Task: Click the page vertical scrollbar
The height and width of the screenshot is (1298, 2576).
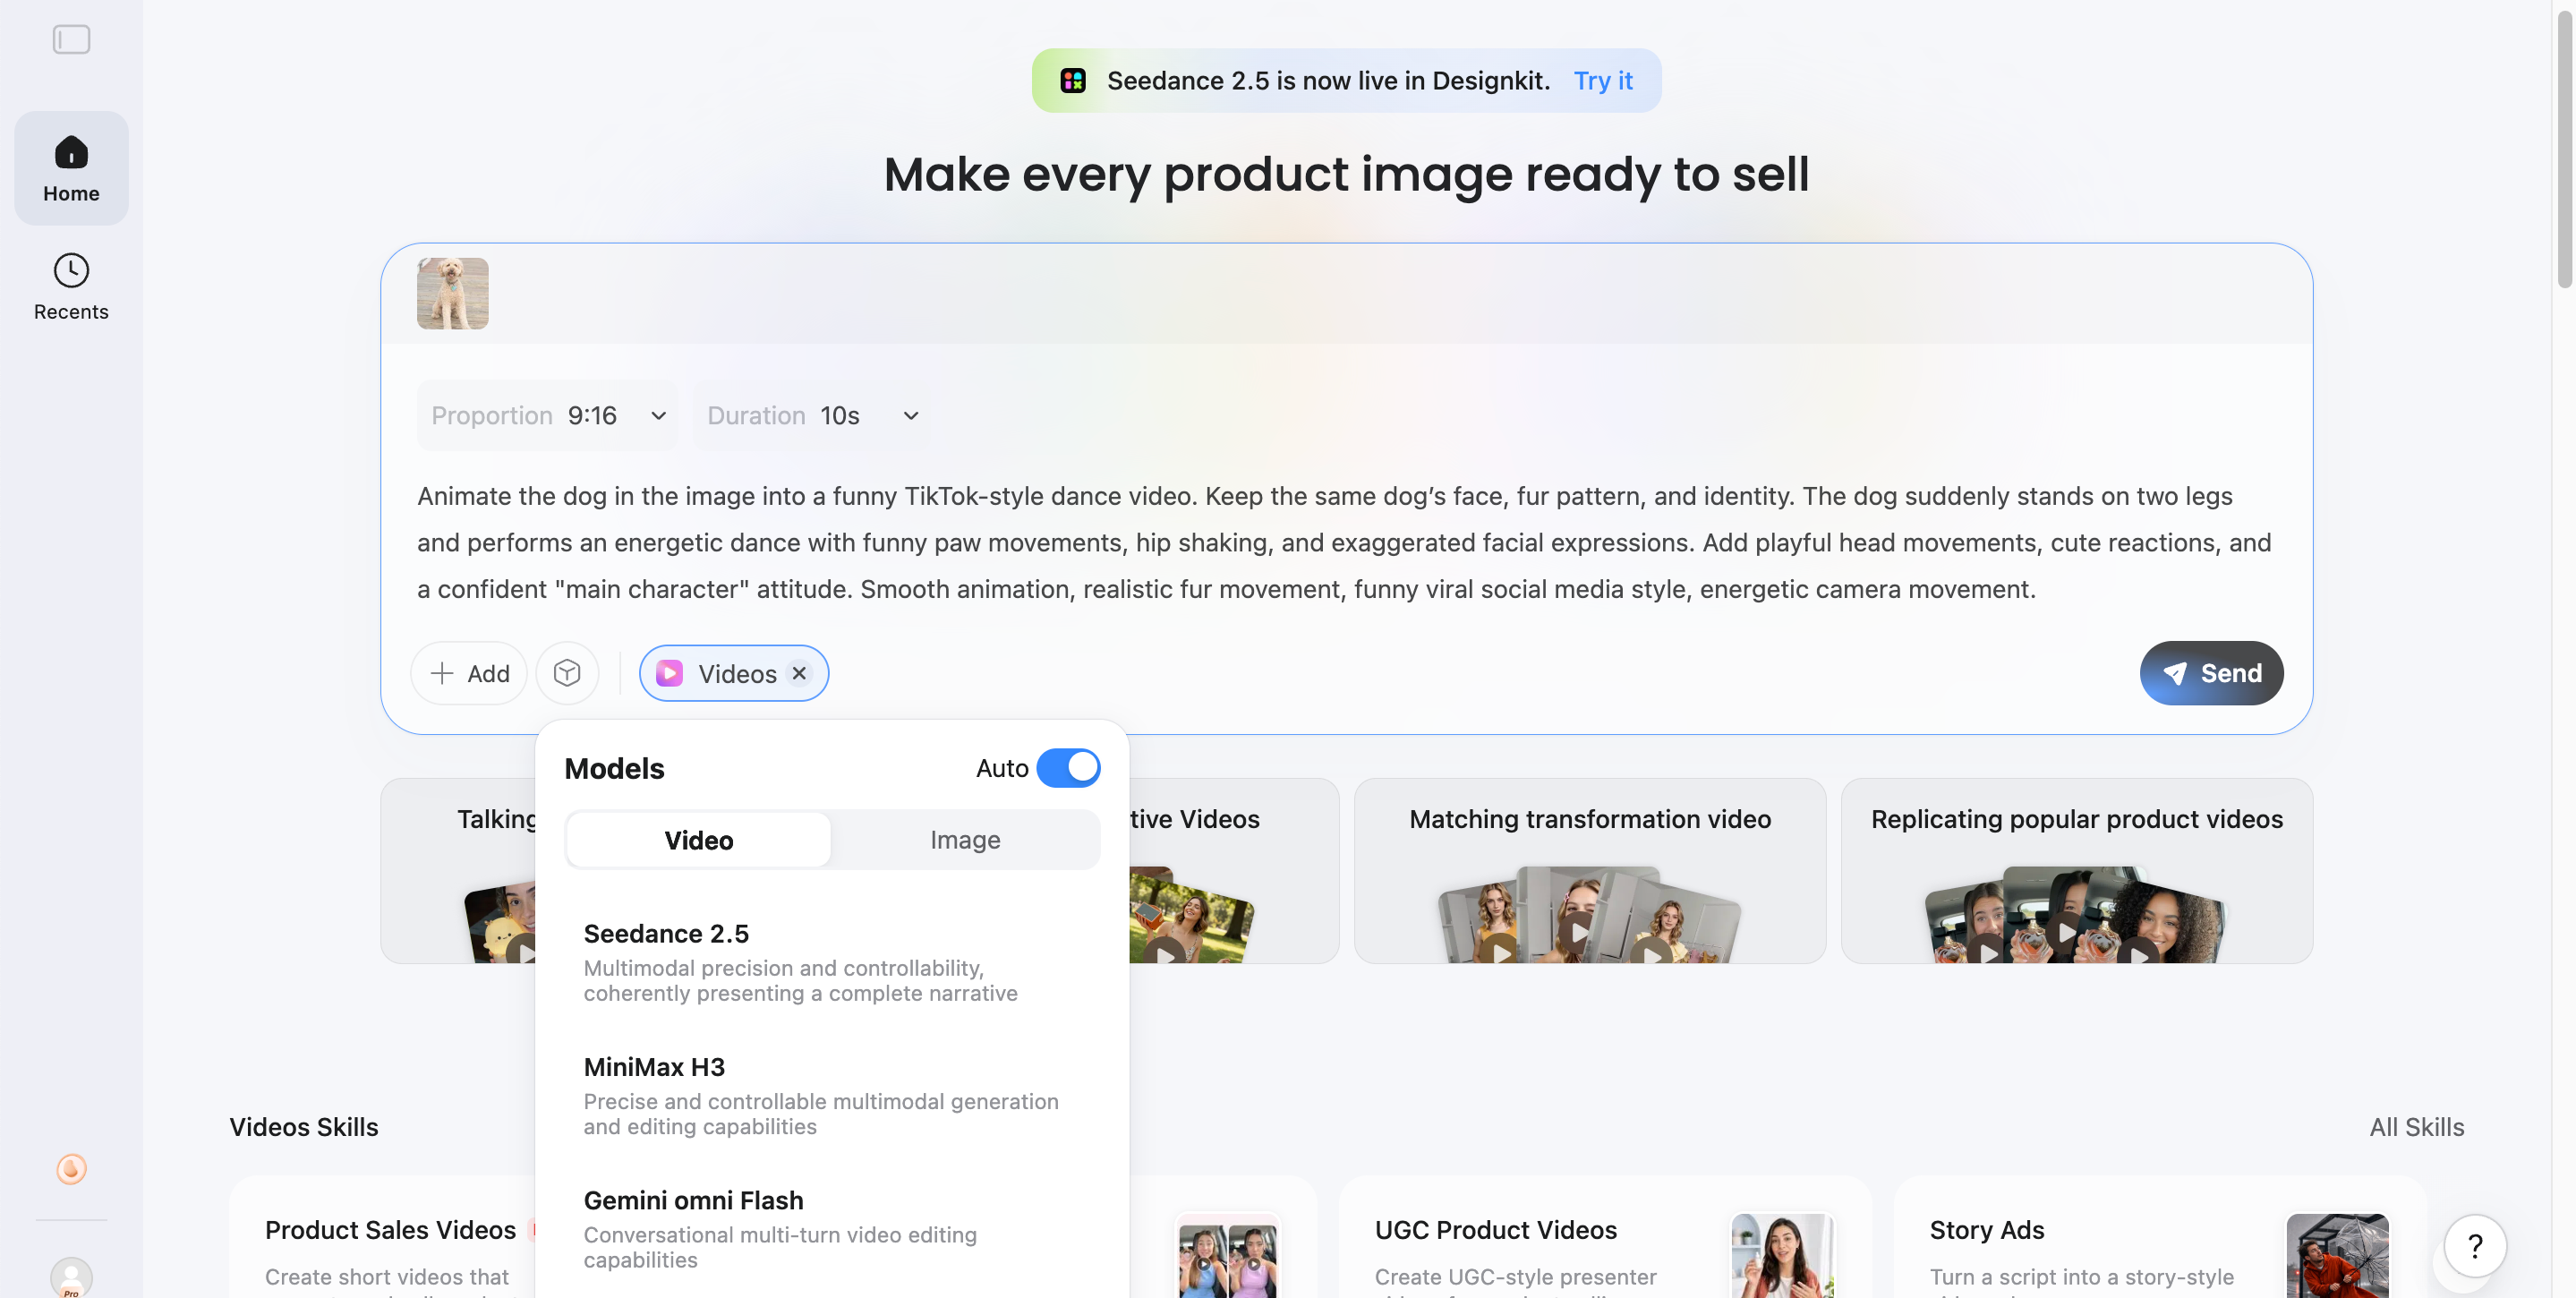Action: [2564, 150]
